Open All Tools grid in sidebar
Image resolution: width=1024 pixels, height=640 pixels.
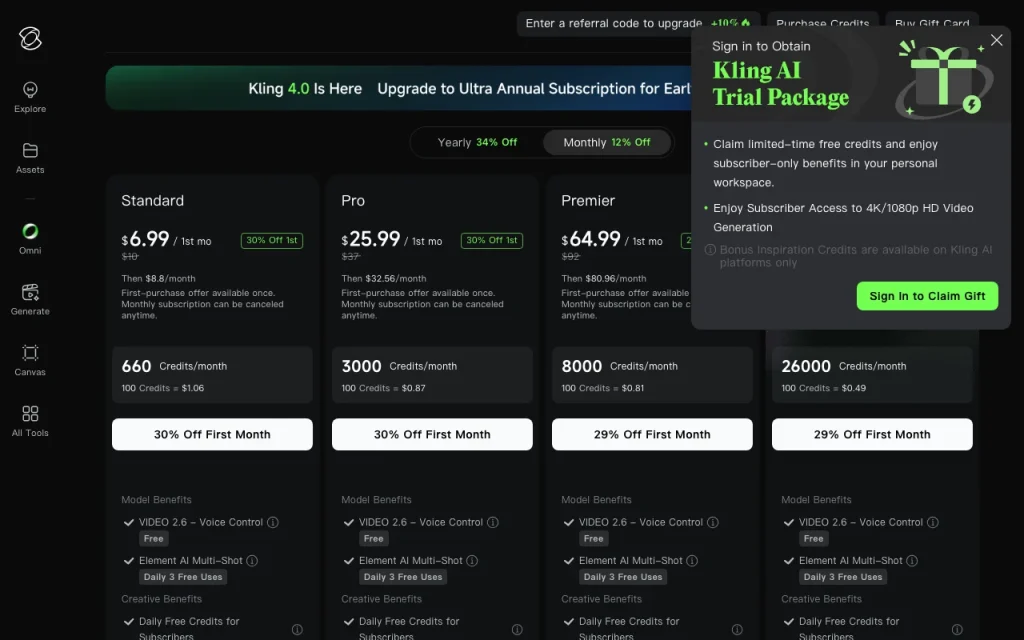point(30,421)
